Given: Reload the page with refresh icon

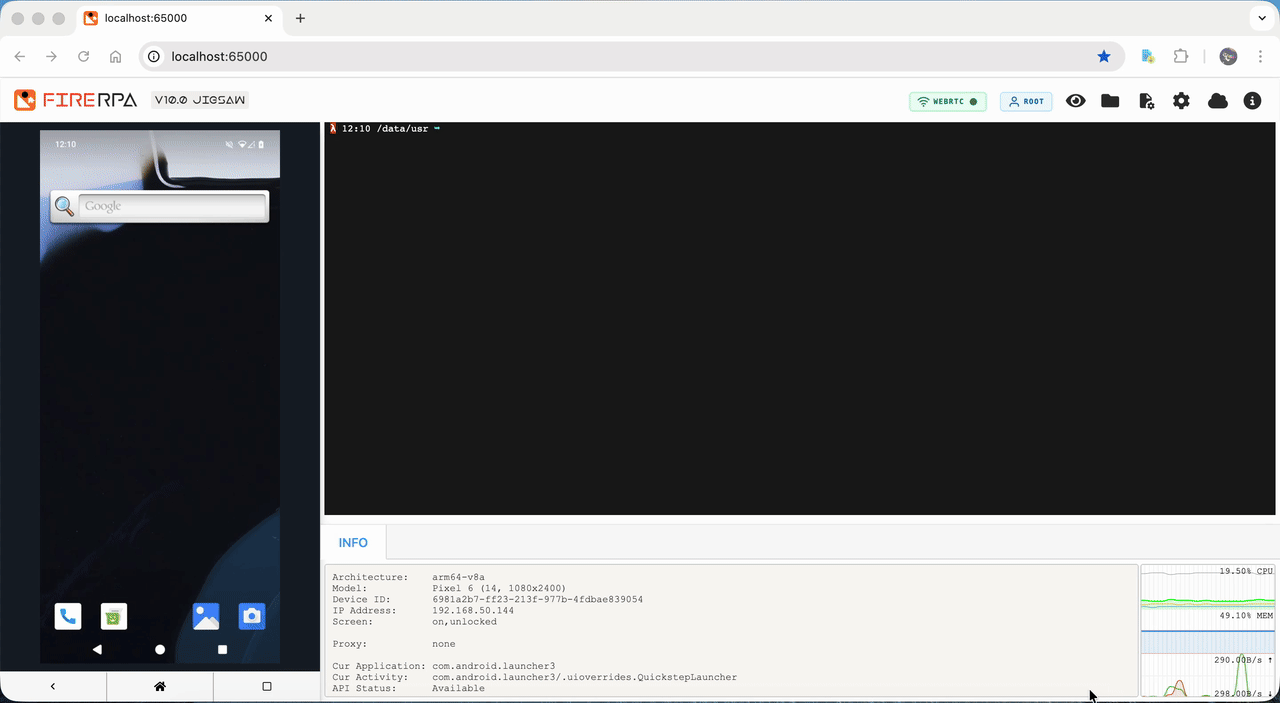Looking at the screenshot, I should pos(84,57).
